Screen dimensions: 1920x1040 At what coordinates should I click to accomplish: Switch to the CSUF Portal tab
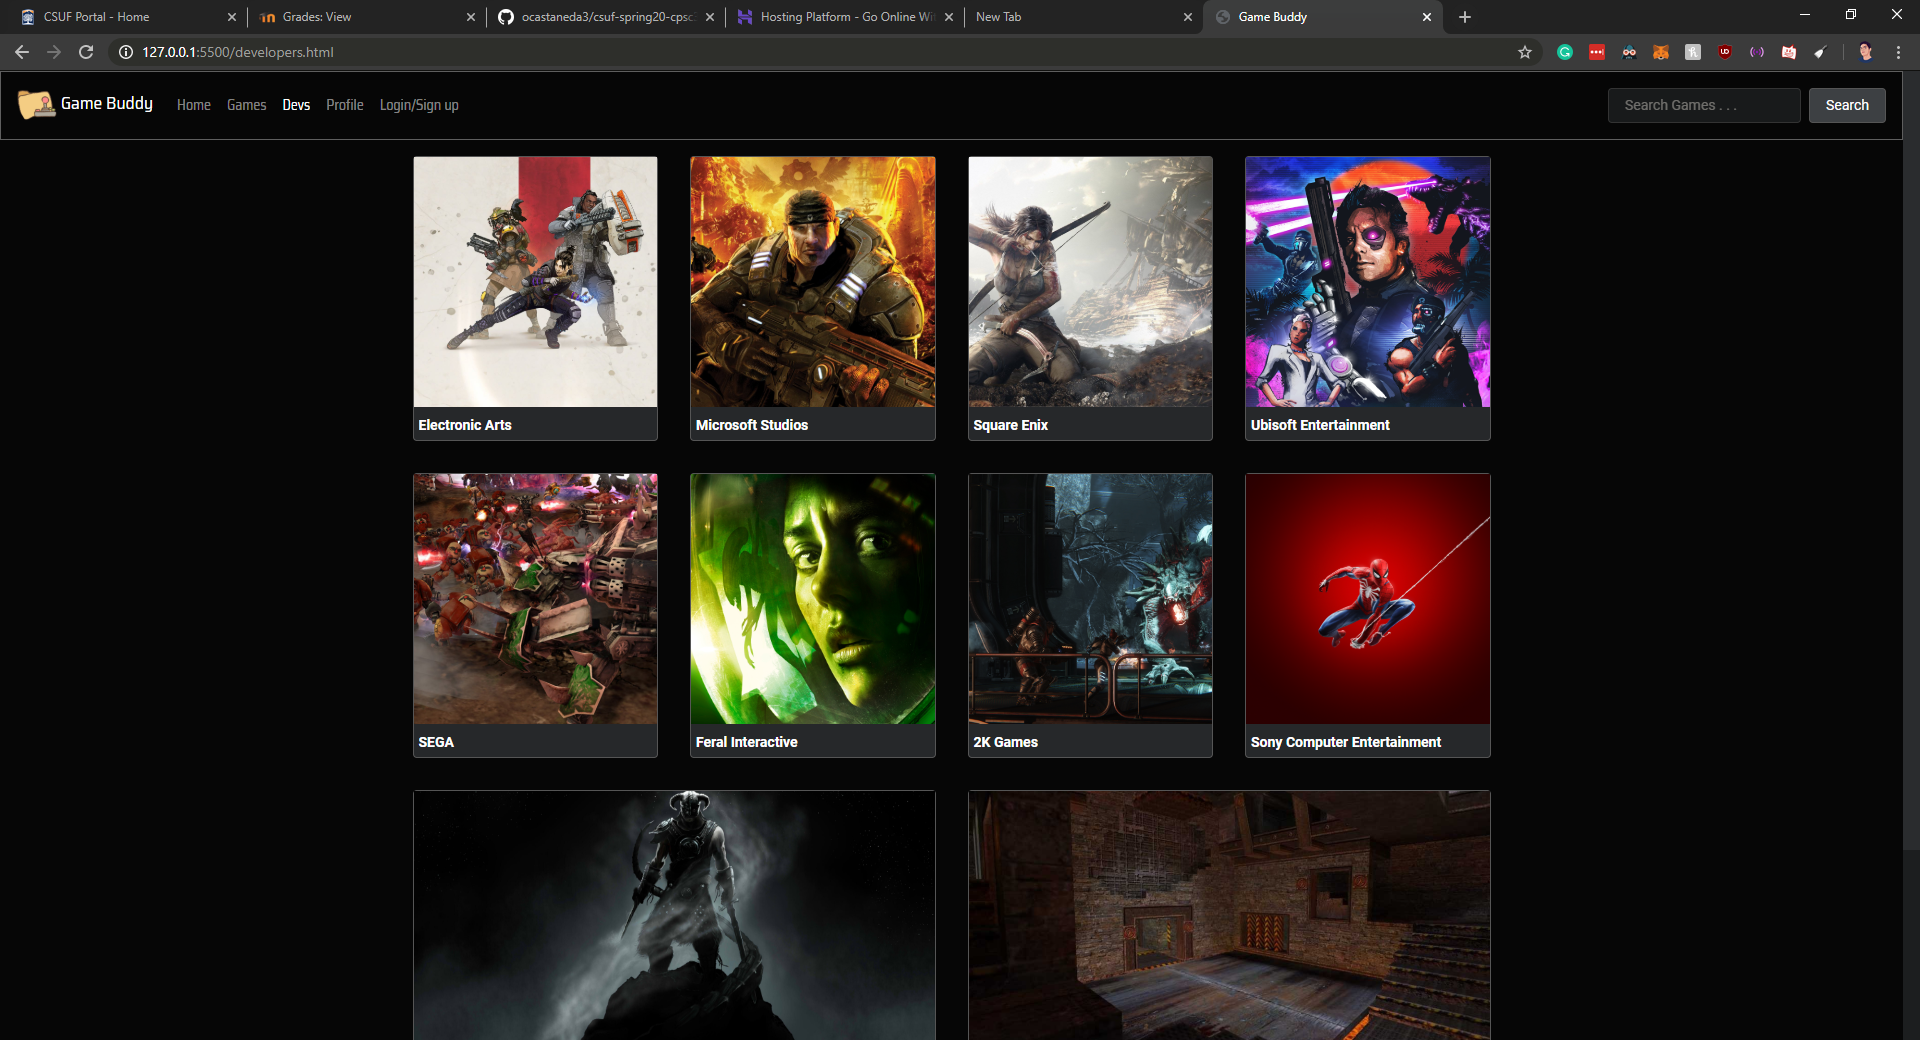click(x=97, y=17)
